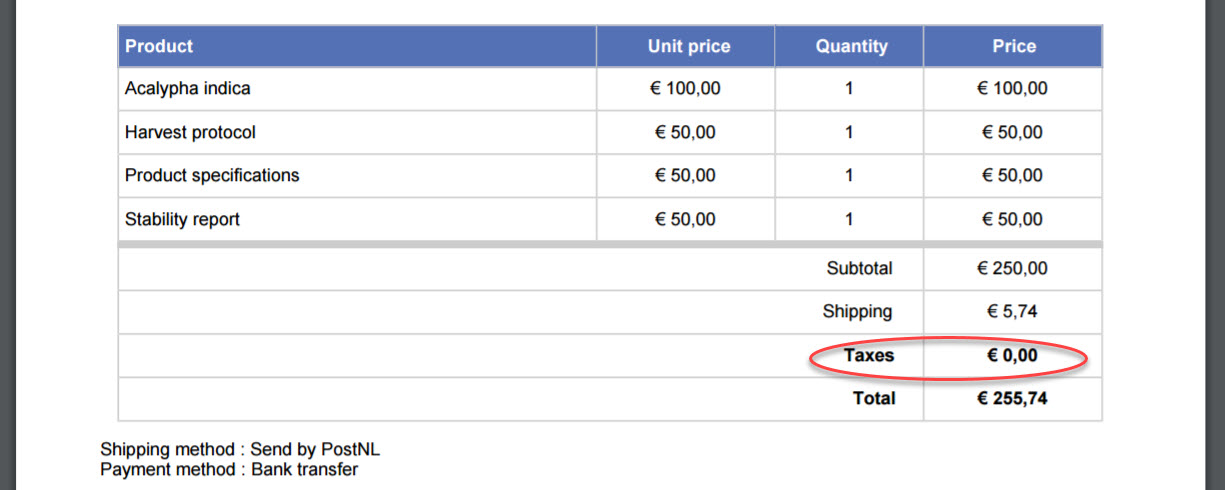
Task: Select the € 5,74 shipping cost
Action: pyautogui.click(x=1012, y=311)
